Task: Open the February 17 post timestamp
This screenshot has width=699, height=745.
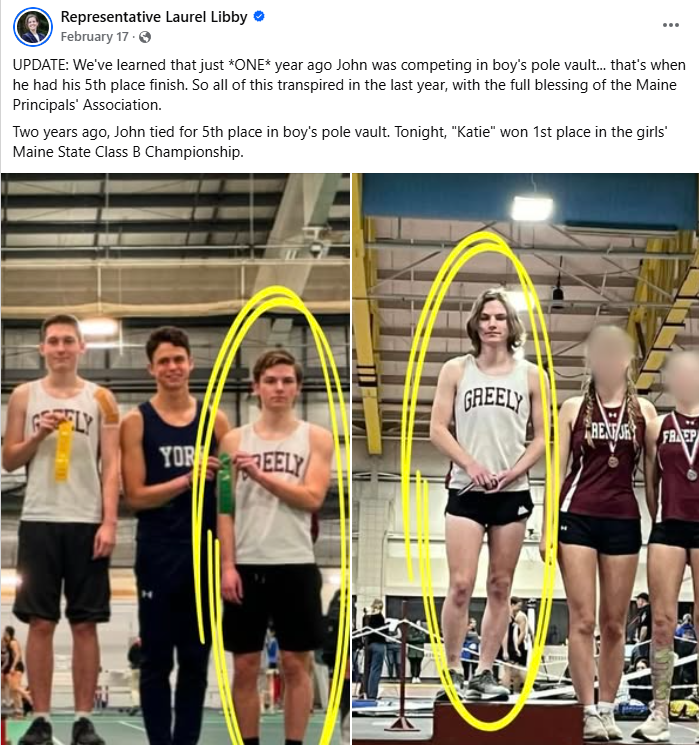Action: click(x=95, y=37)
